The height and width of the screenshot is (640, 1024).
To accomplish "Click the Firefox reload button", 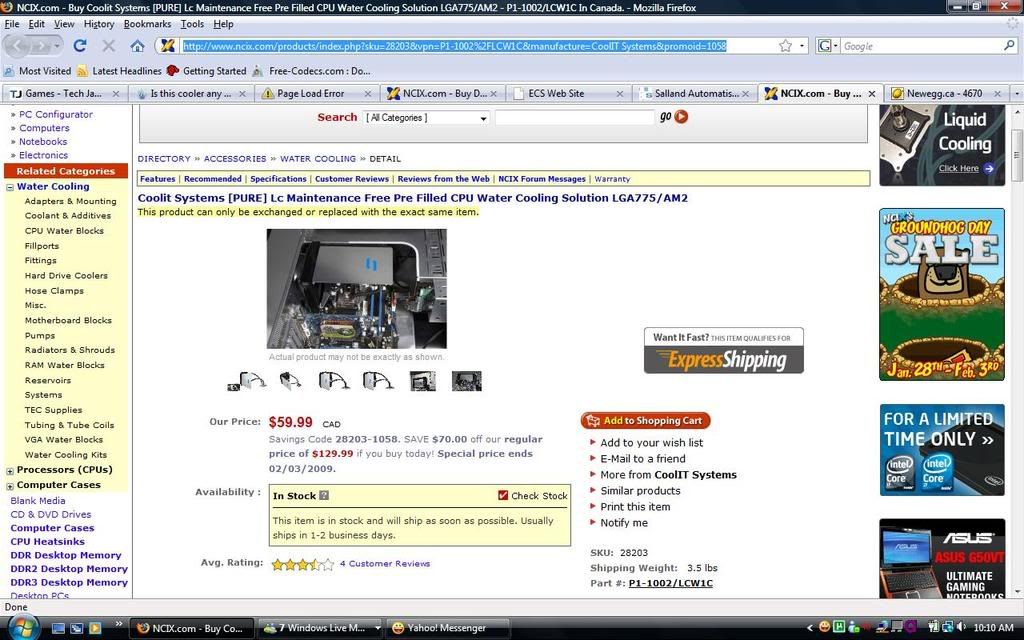I will (80, 46).
